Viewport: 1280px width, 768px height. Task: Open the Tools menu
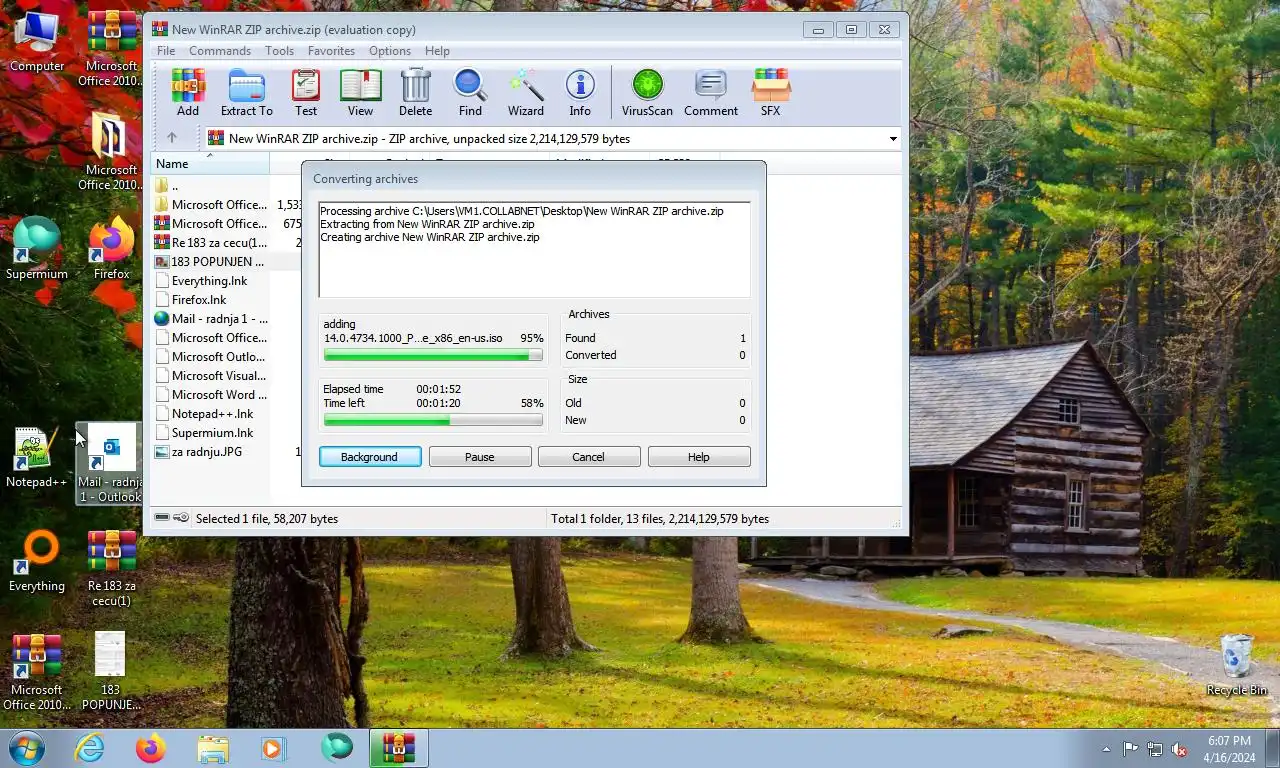[x=279, y=51]
